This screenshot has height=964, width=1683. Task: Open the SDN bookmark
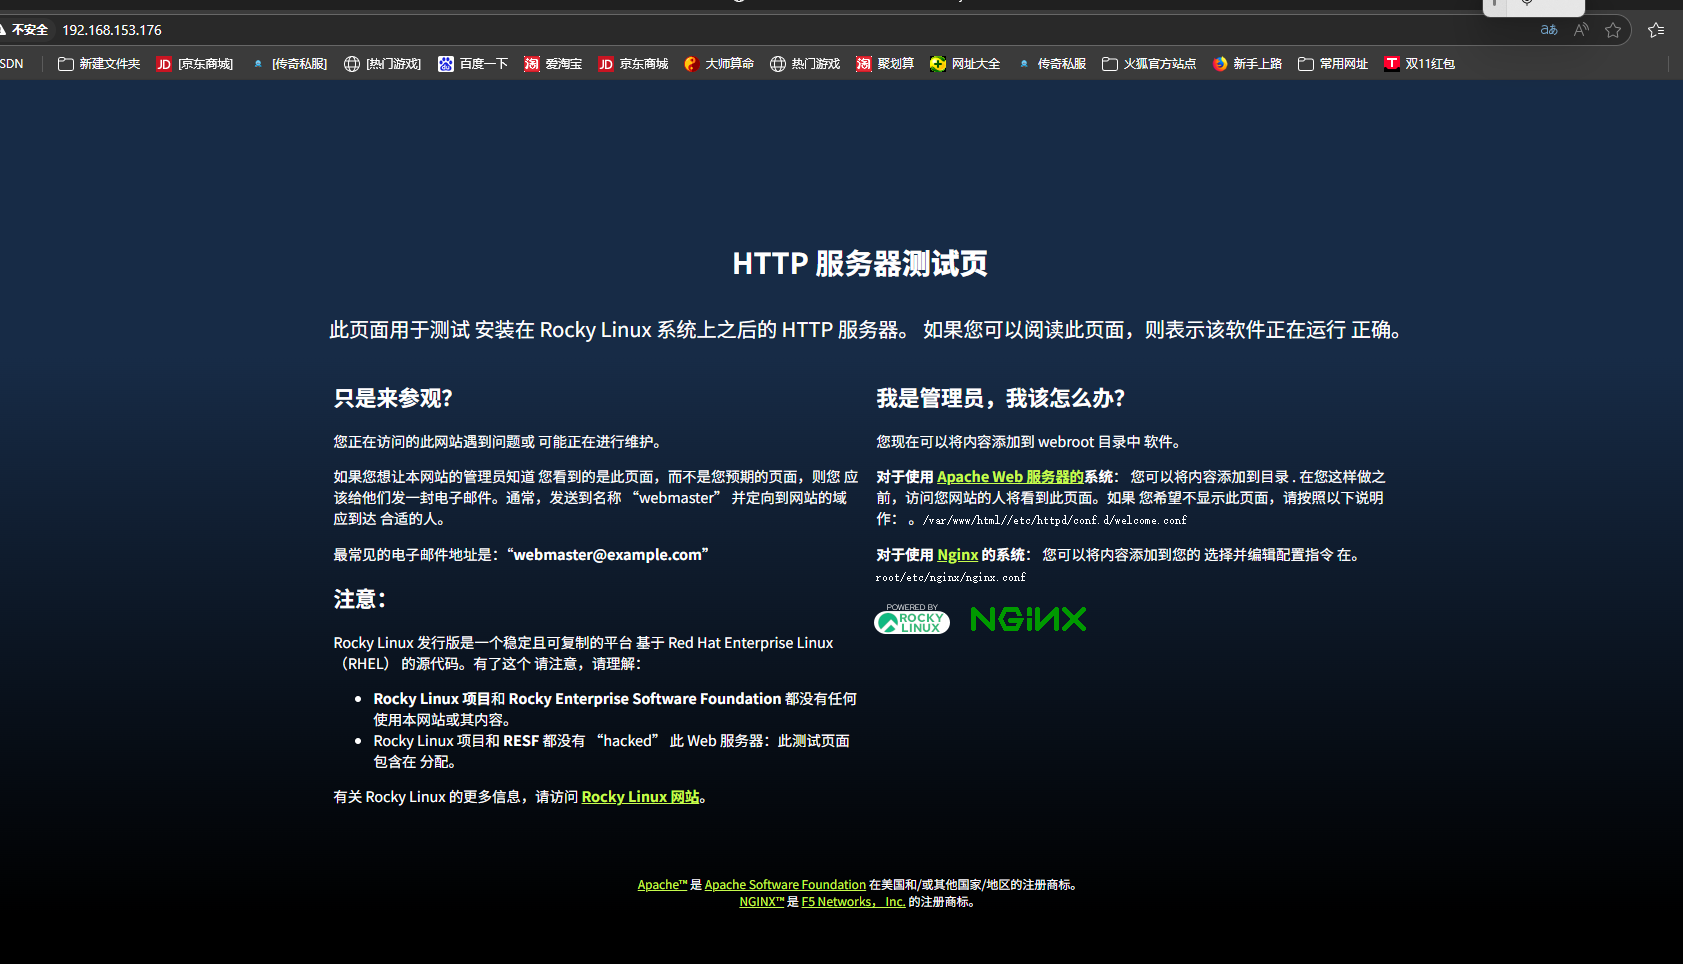pyautogui.click(x=12, y=64)
